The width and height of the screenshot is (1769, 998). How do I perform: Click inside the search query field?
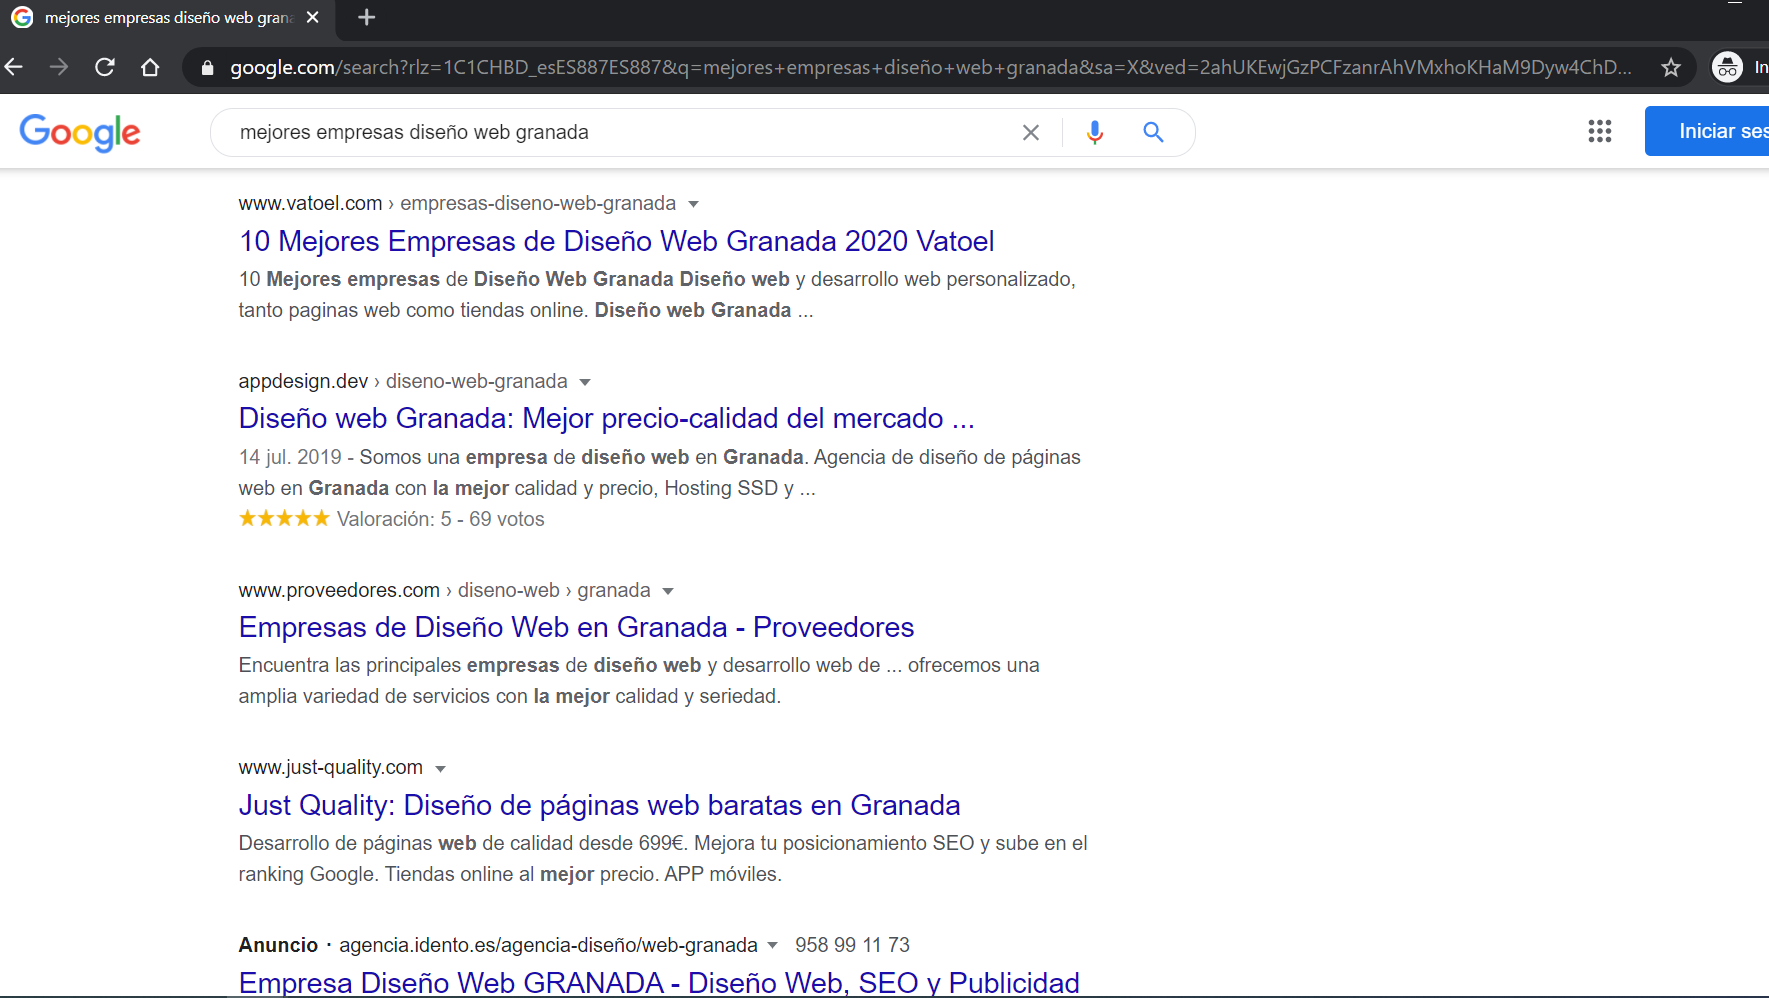[600, 131]
